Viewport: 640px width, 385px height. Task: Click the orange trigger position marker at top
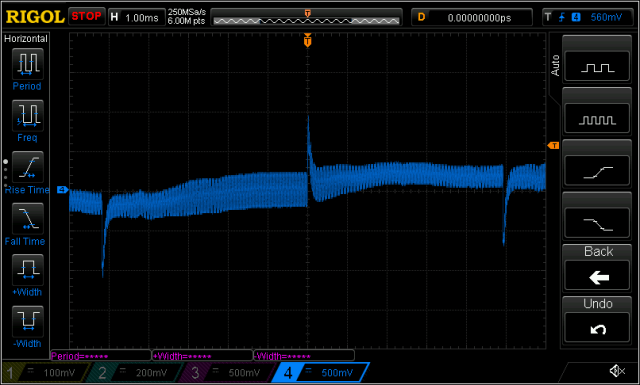coord(308,40)
